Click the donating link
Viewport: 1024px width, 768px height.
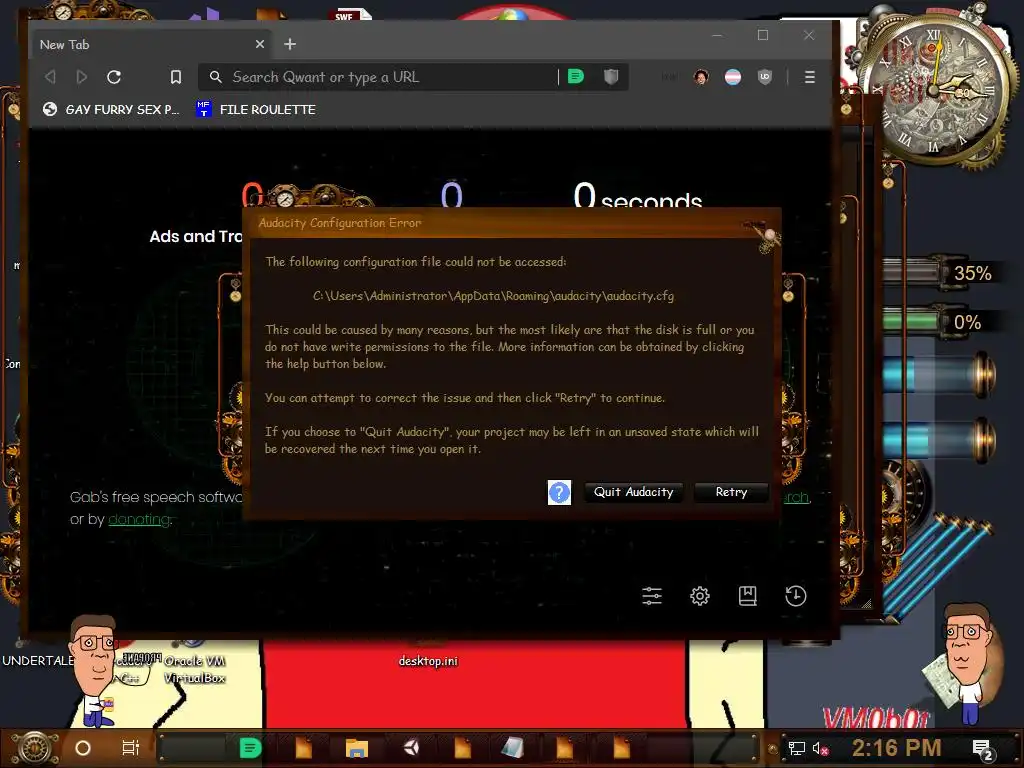(139, 519)
